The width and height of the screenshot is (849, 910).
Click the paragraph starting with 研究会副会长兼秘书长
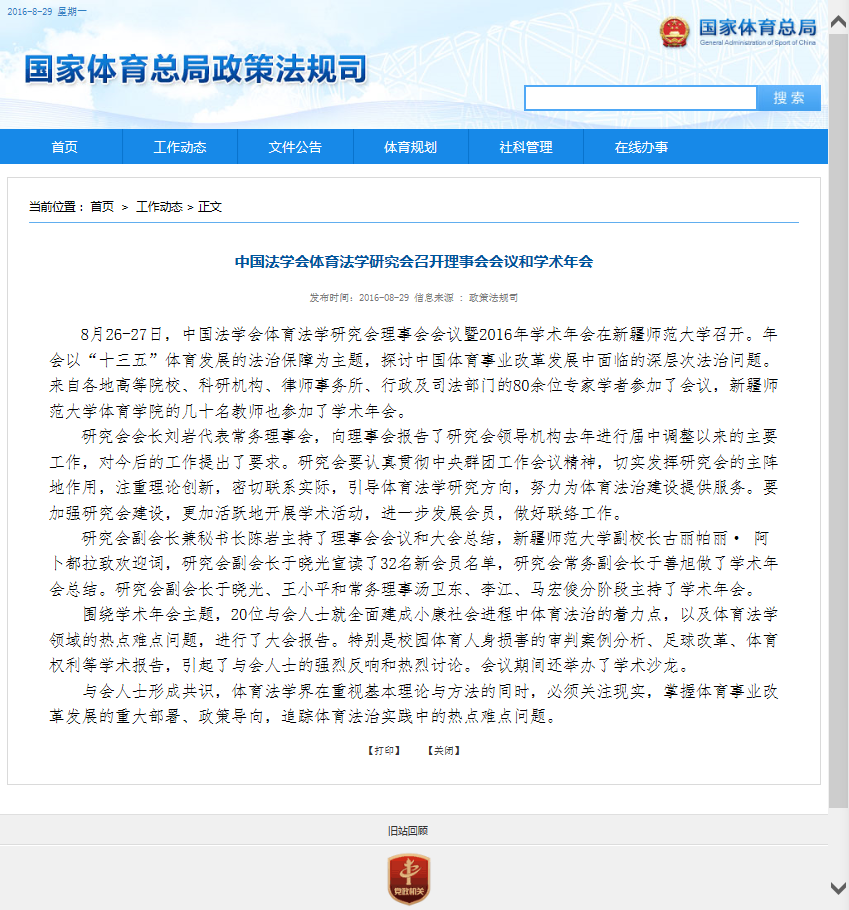(x=414, y=564)
